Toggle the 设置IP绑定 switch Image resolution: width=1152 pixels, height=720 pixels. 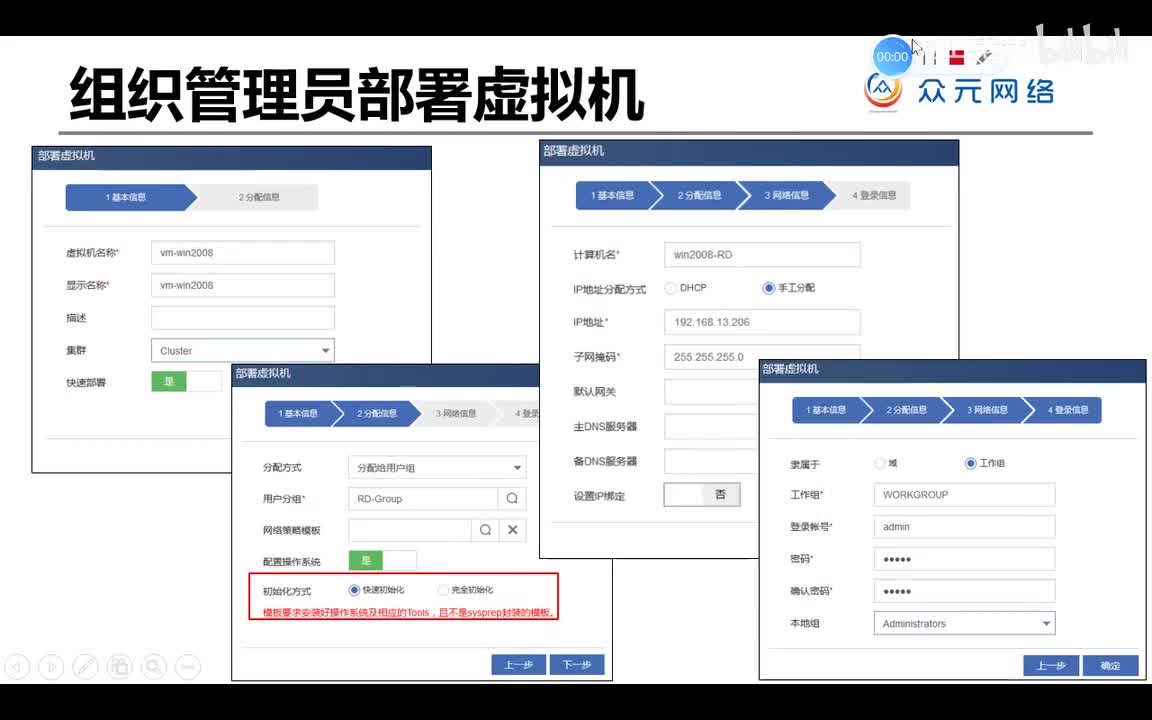click(x=702, y=494)
